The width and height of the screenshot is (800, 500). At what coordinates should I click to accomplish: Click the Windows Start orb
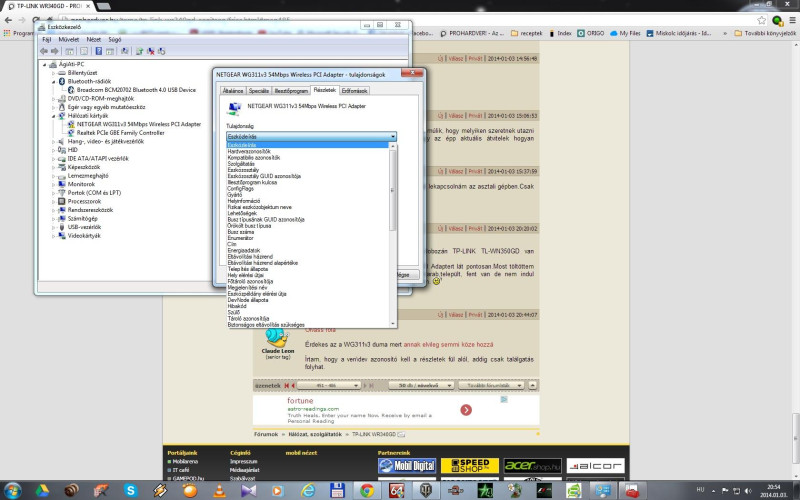tap(12, 491)
